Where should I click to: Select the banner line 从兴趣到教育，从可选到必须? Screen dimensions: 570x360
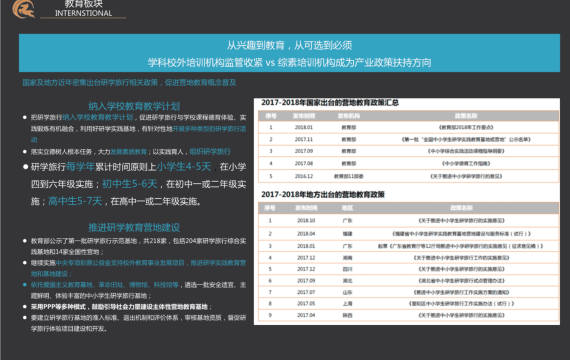tap(289, 45)
